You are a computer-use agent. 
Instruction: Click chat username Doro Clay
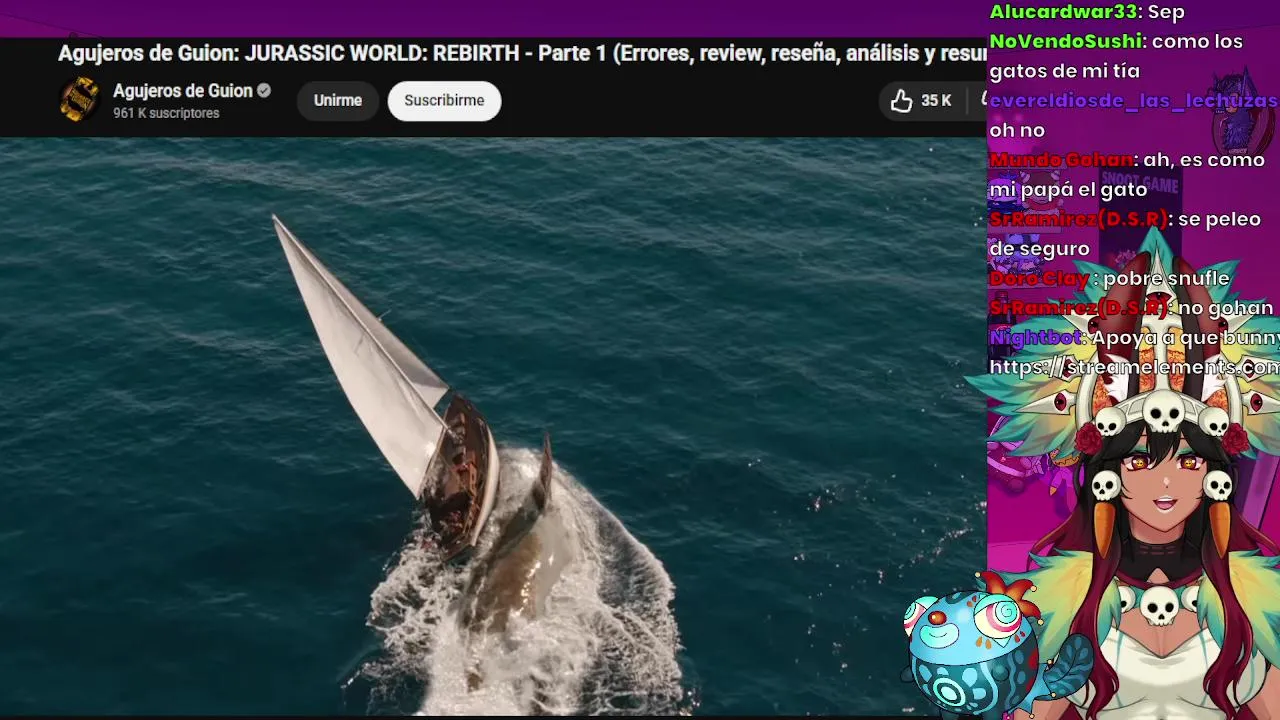click(1040, 278)
